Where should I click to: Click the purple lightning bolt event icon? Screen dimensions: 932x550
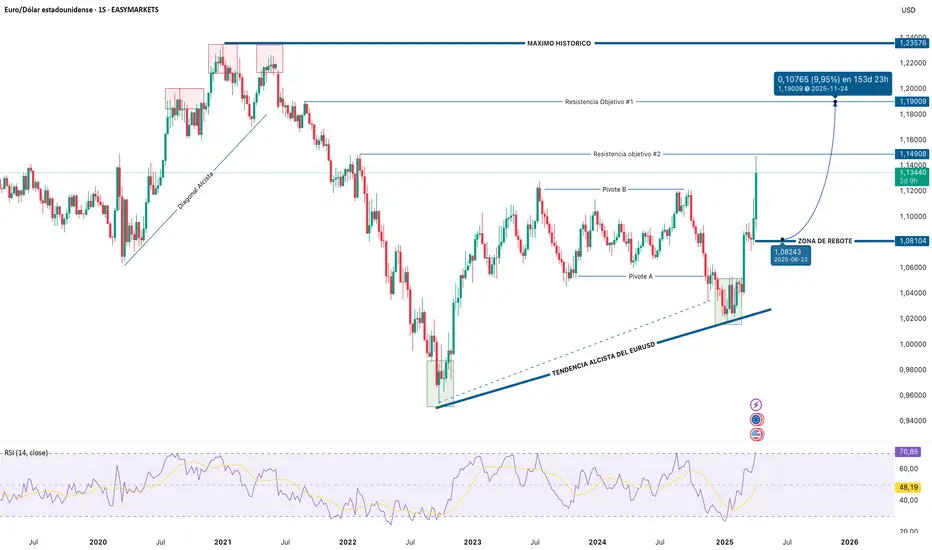(756, 405)
